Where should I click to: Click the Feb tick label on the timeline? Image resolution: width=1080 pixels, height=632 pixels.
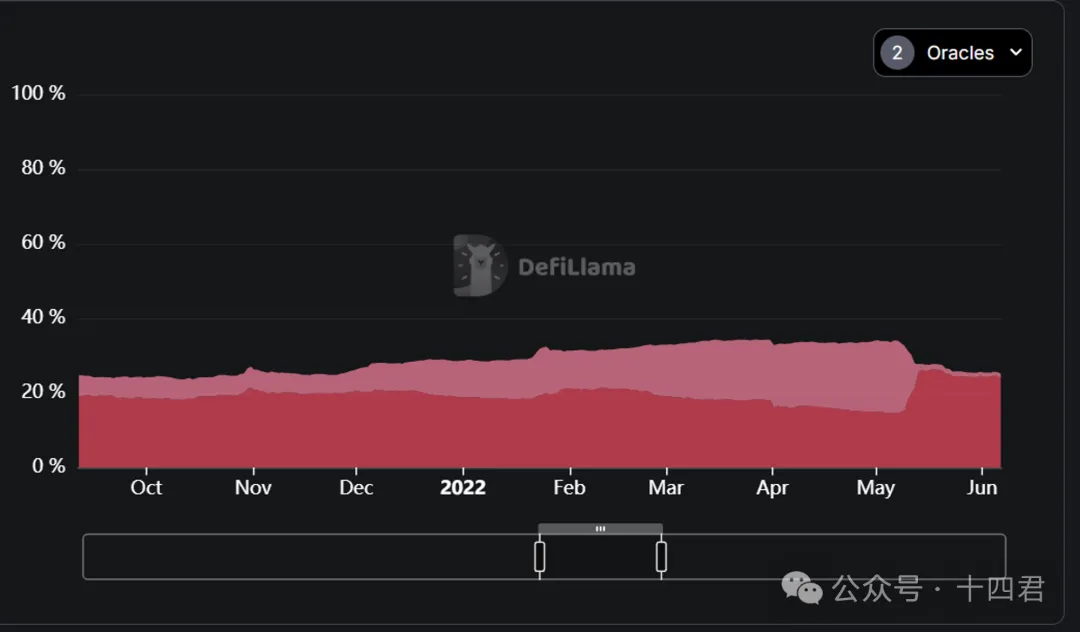[570, 487]
